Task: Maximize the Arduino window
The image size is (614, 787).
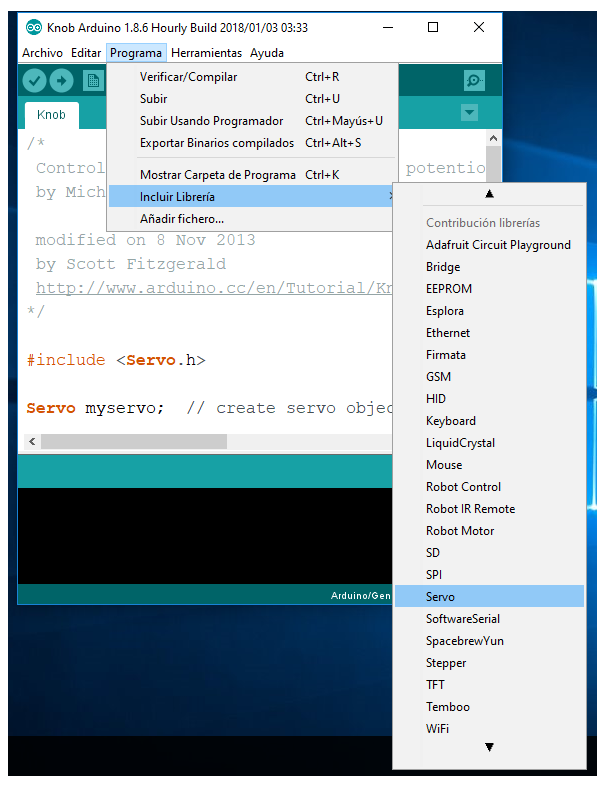Action: 433,27
